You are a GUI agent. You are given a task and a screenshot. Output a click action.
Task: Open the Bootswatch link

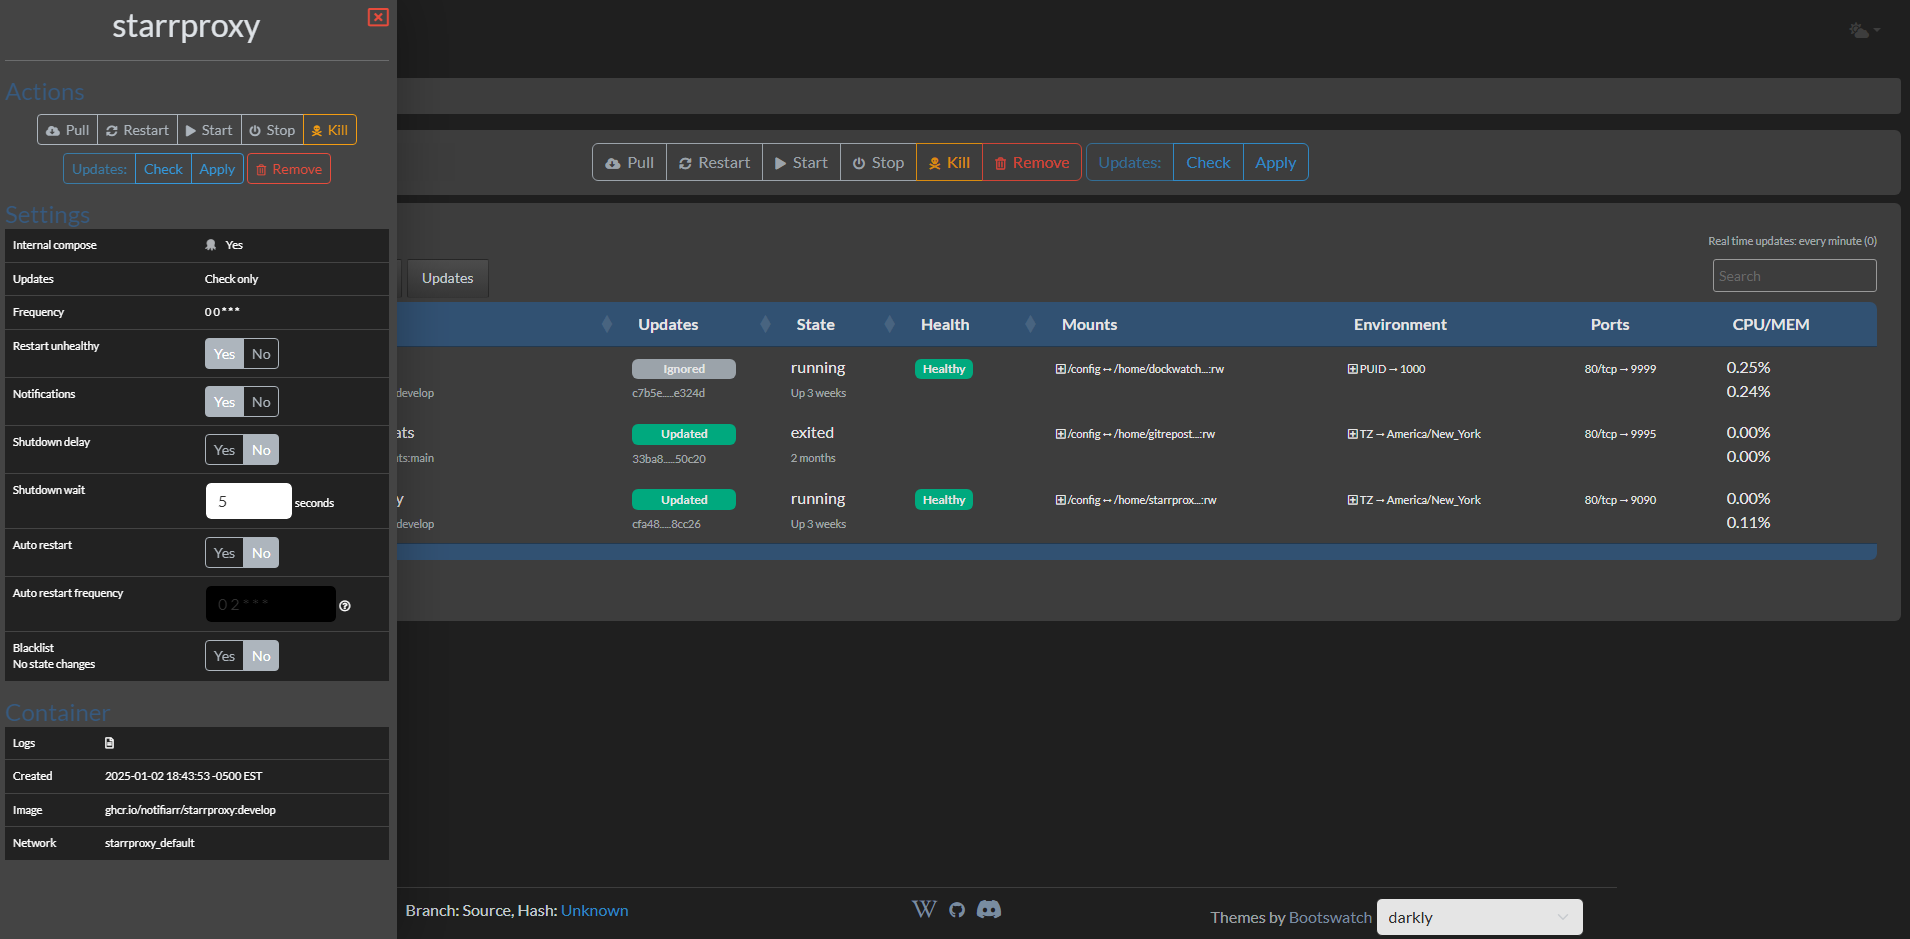tap(1330, 917)
